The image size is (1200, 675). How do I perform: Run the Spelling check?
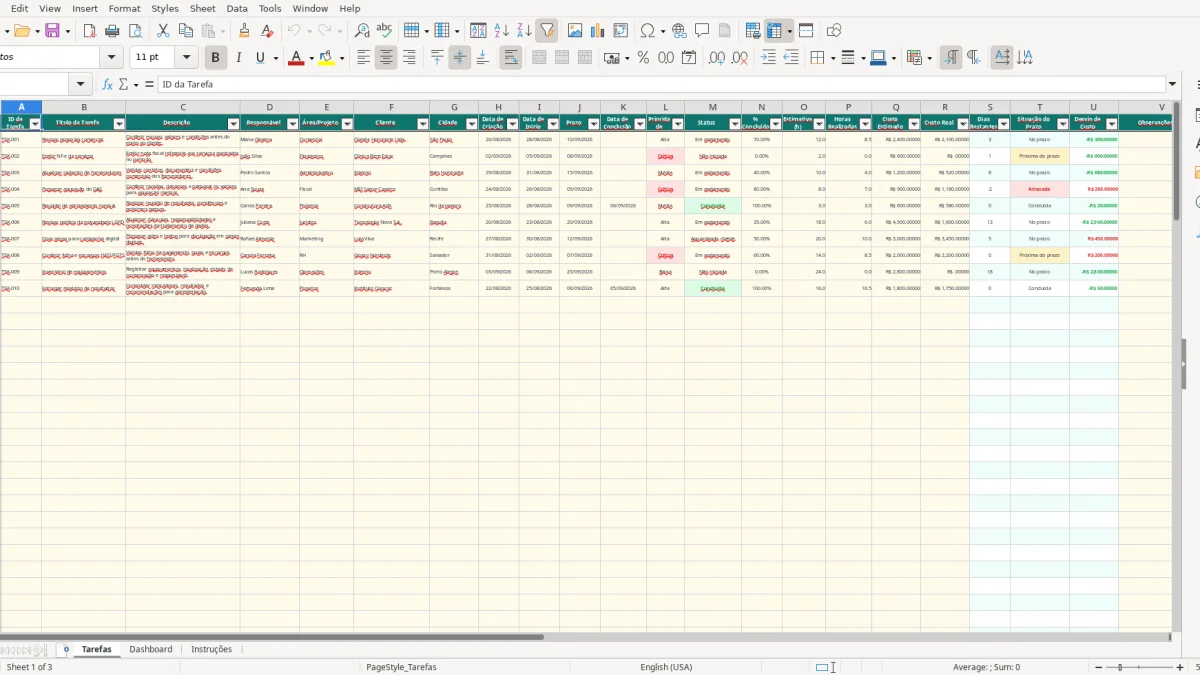pyautogui.click(x=384, y=31)
